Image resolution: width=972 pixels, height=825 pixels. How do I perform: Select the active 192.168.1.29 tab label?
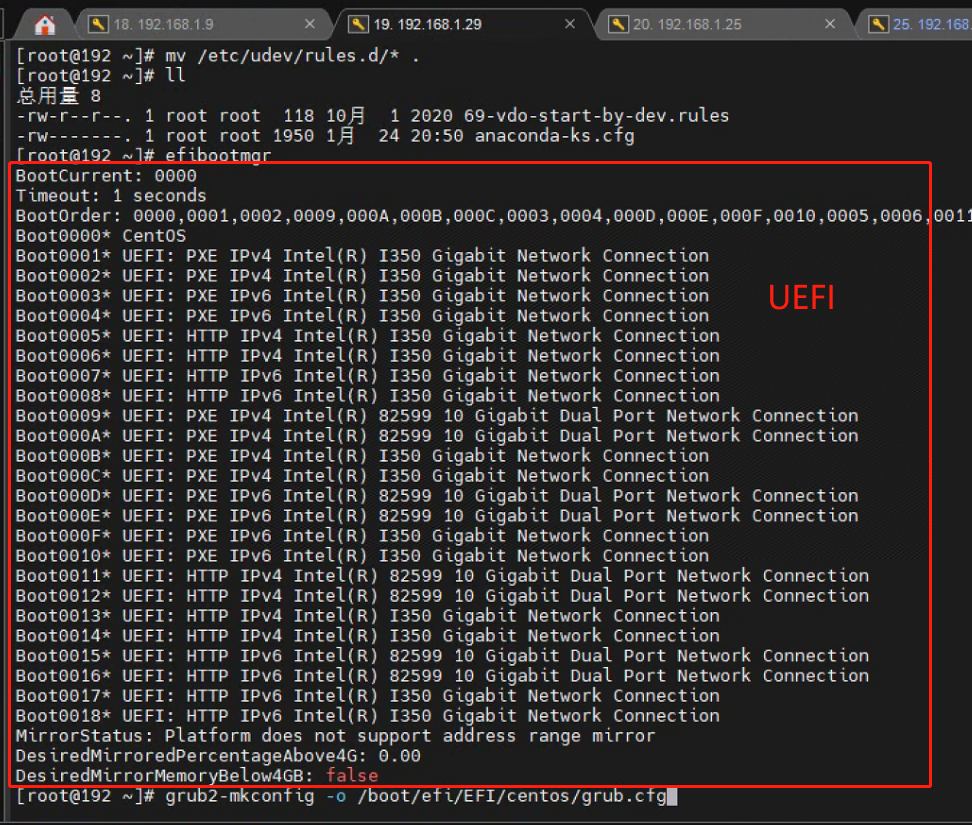pyautogui.click(x=430, y=24)
